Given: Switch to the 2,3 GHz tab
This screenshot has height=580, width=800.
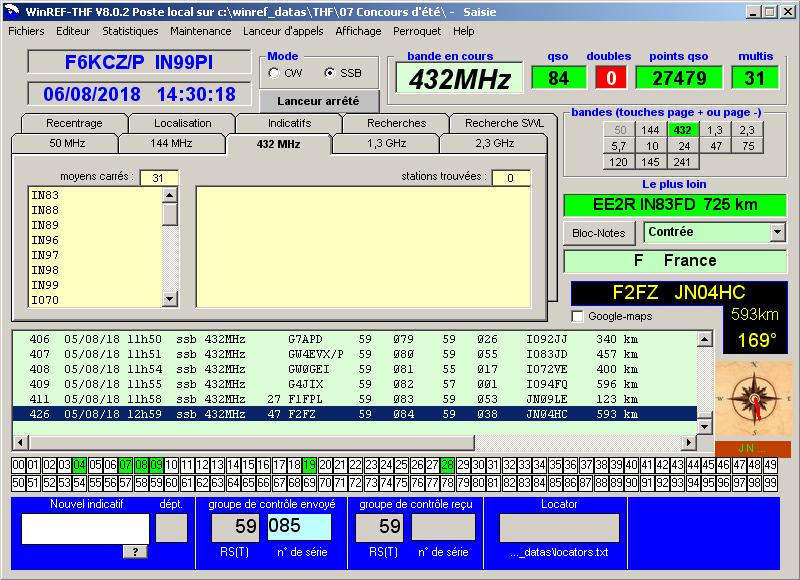Looking at the screenshot, I should point(494,143).
